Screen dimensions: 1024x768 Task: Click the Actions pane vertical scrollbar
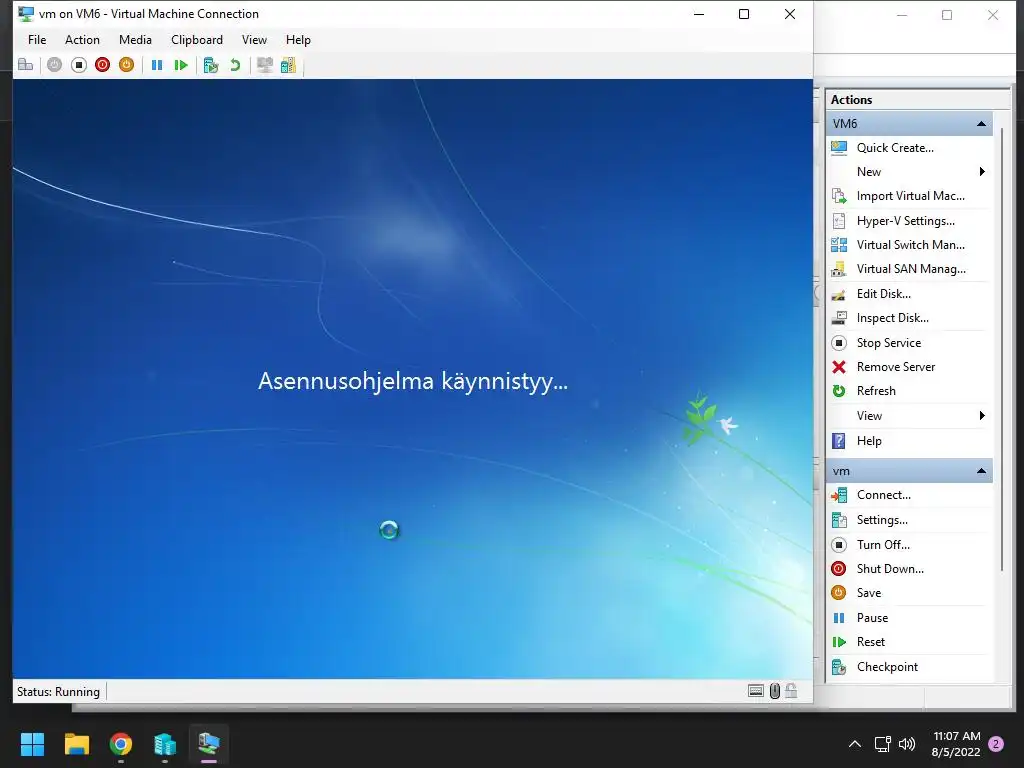[1001, 349]
